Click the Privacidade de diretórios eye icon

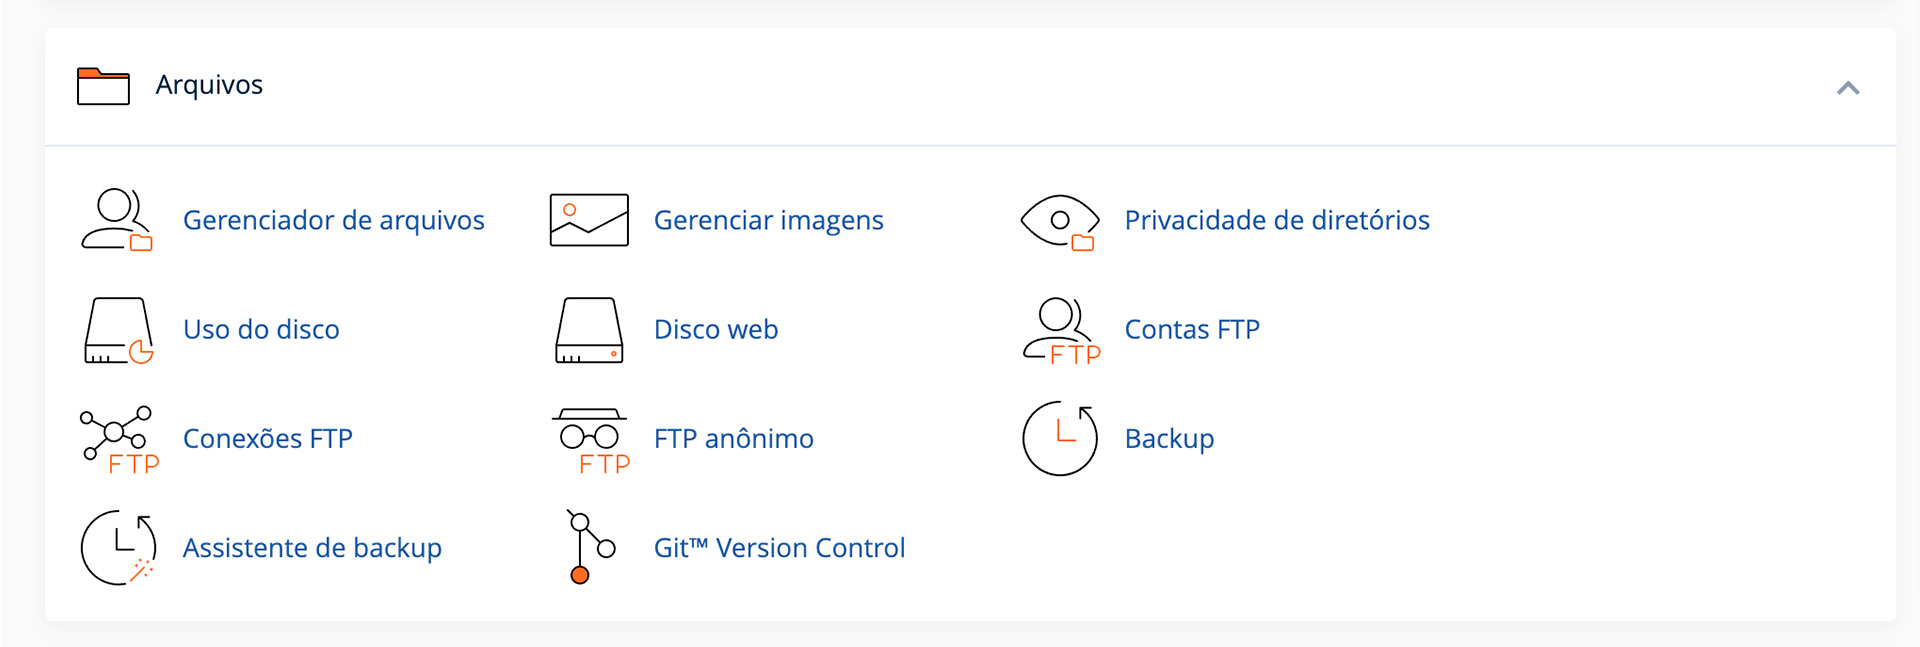tap(1059, 219)
